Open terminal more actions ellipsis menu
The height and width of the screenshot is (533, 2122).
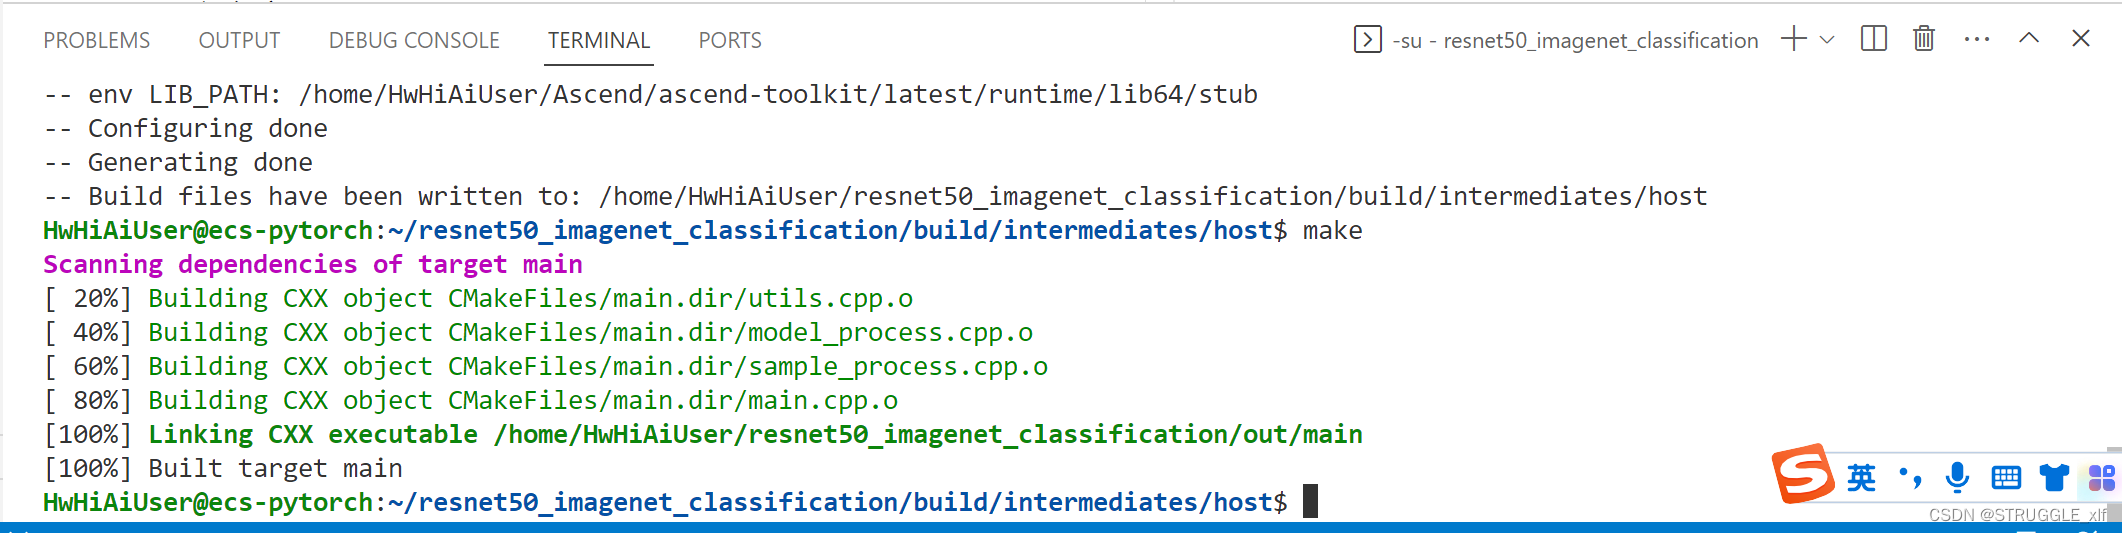(1976, 39)
